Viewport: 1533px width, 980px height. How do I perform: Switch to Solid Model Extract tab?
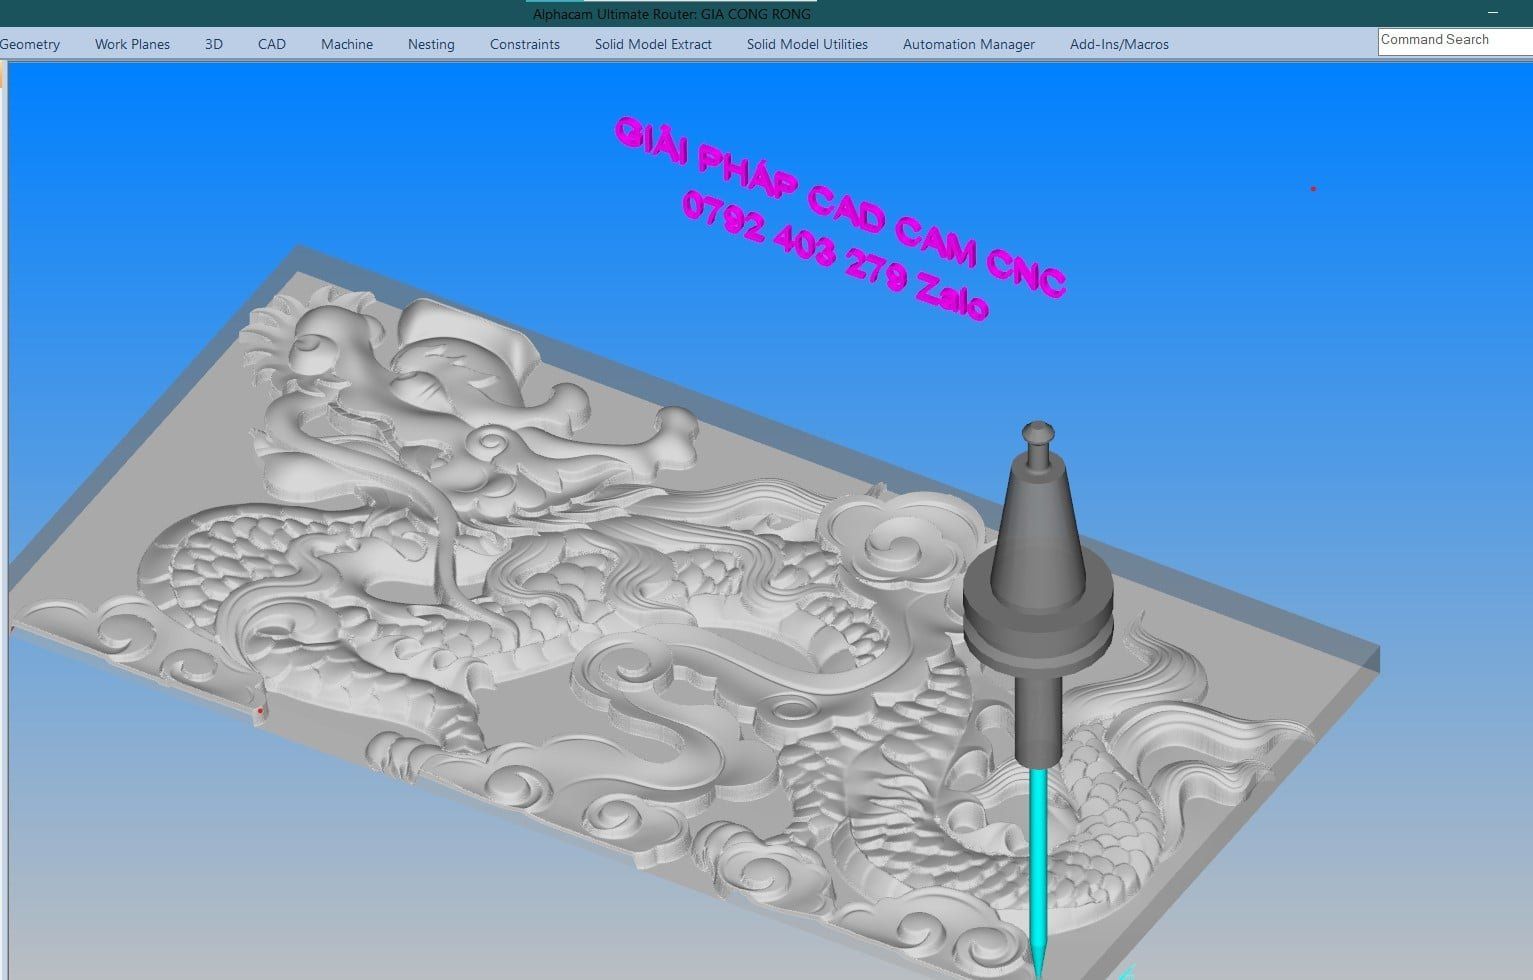click(x=653, y=44)
